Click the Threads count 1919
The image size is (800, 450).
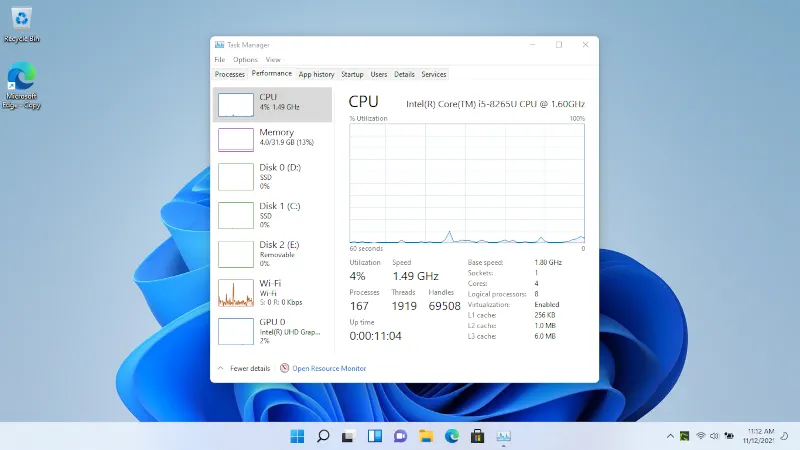pyautogui.click(x=404, y=306)
